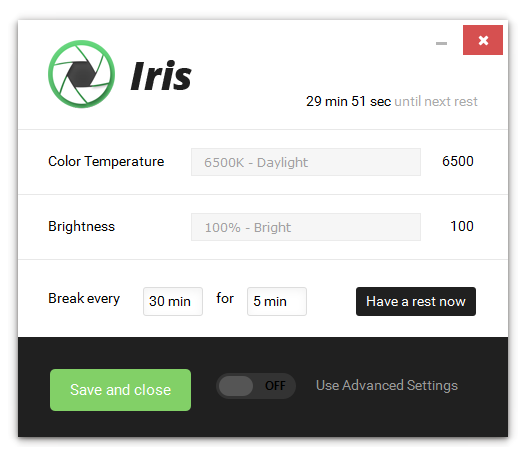This screenshot has width=526, height=460.
Task: Open the Brightness 100% - Bright dropdown
Action: coord(306,227)
